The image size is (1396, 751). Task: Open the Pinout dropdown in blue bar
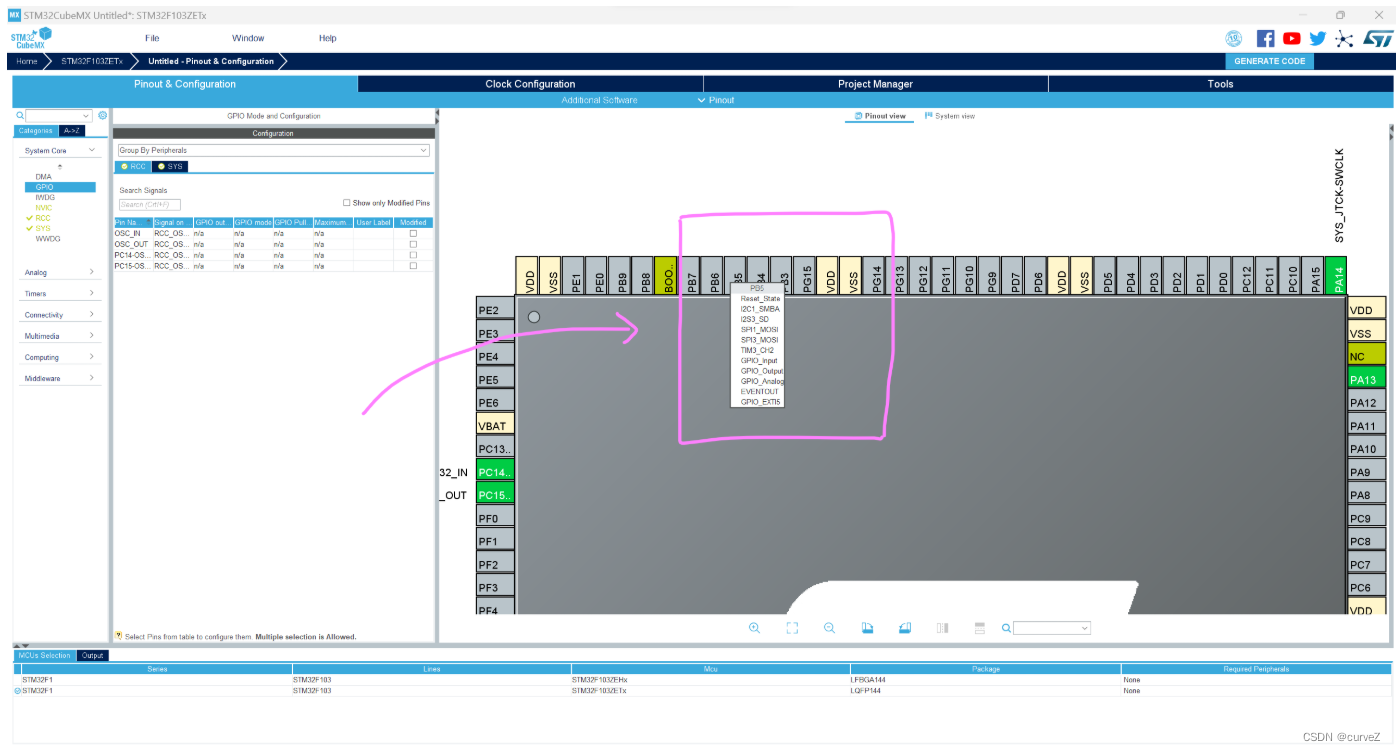tap(716, 100)
